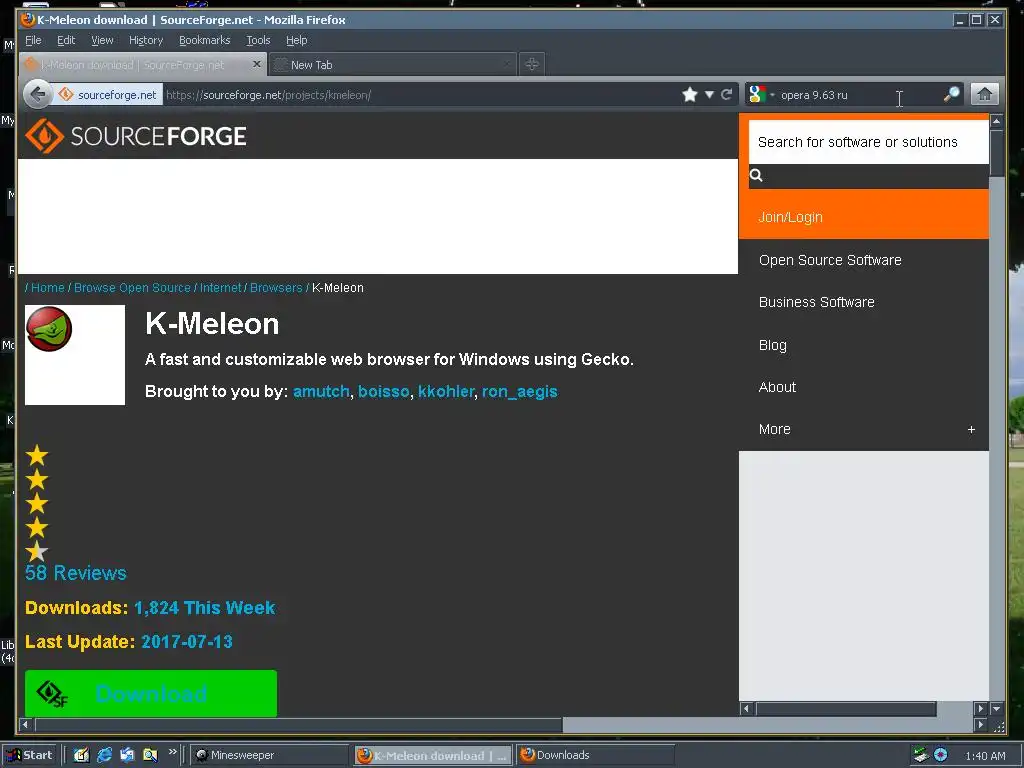Open the 58 Reviews link
This screenshot has width=1024, height=768.
(76, 573)
